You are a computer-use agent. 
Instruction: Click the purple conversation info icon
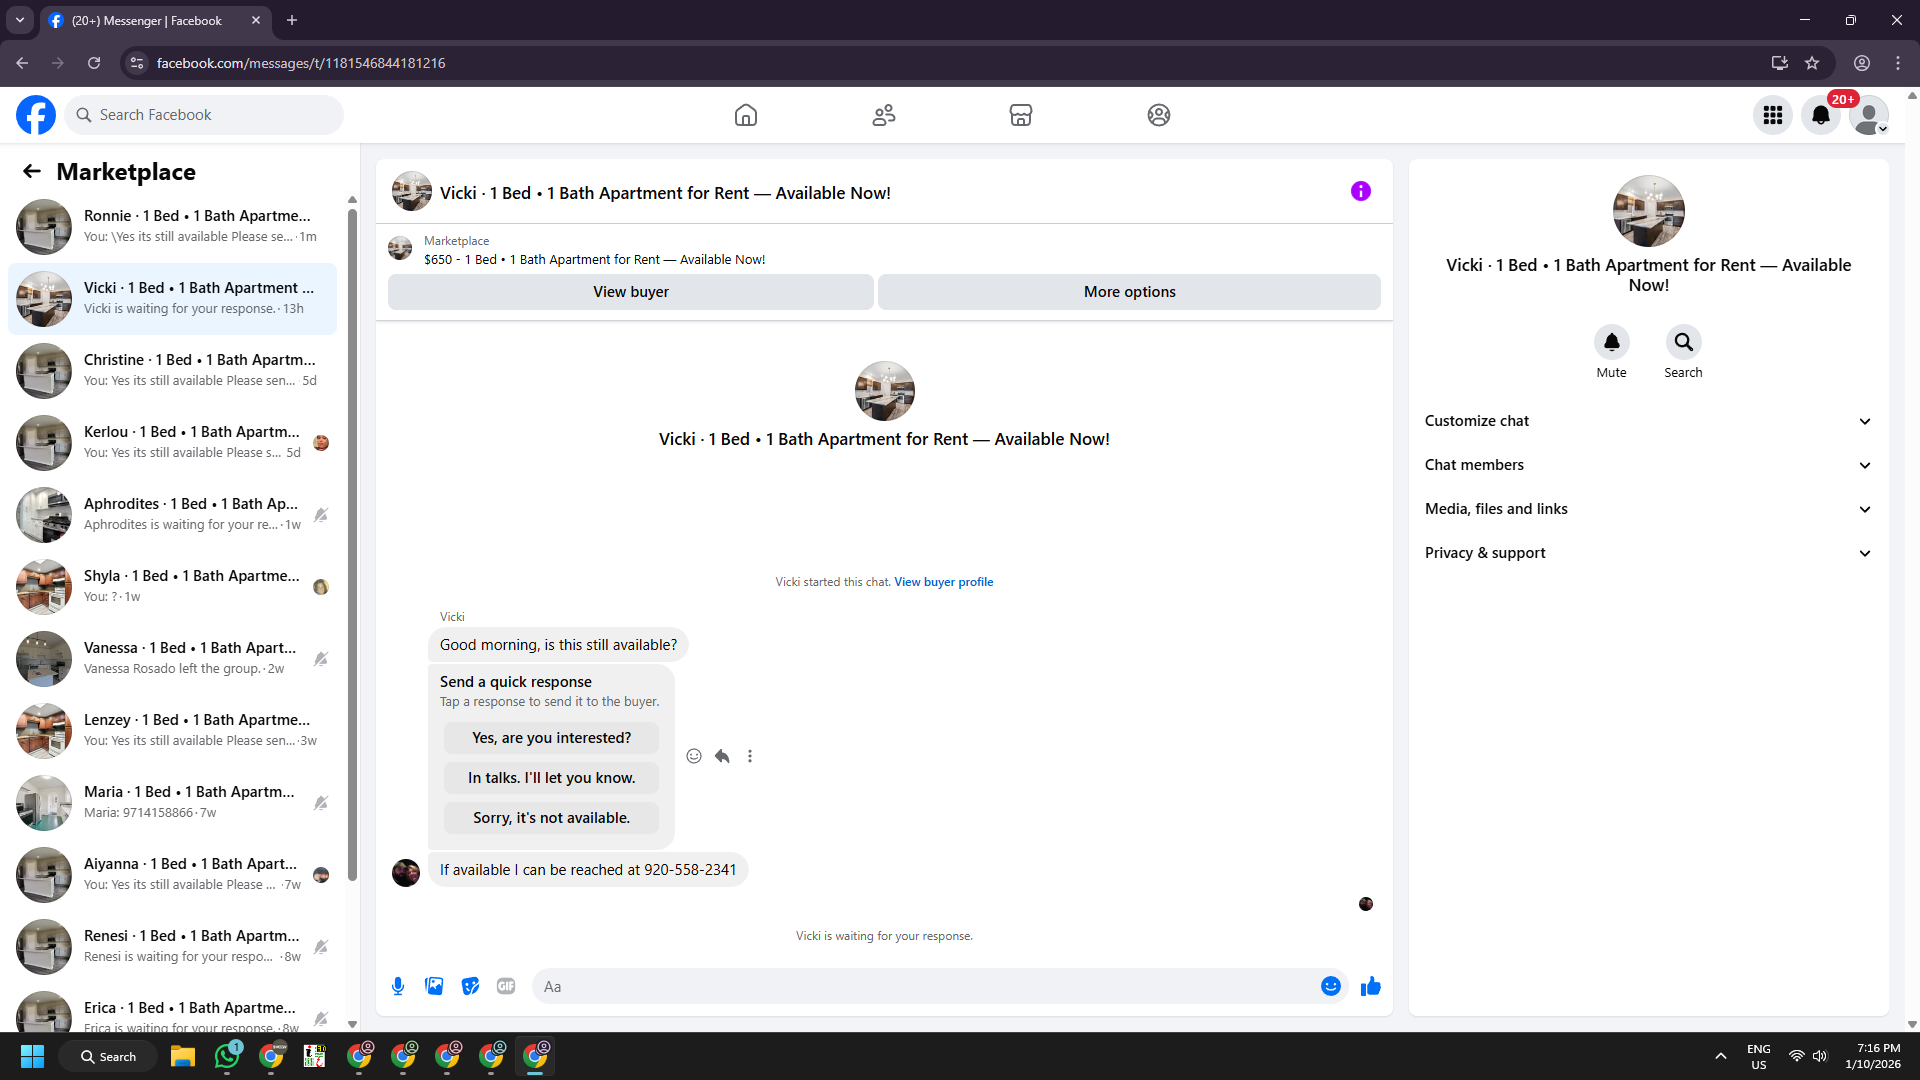pos(1360,191)
